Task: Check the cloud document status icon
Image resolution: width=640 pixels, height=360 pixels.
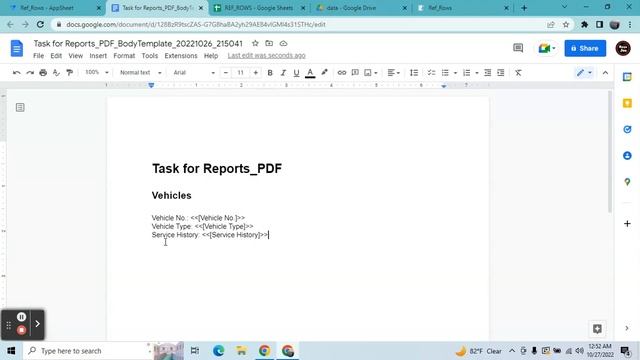Action: 283,43
